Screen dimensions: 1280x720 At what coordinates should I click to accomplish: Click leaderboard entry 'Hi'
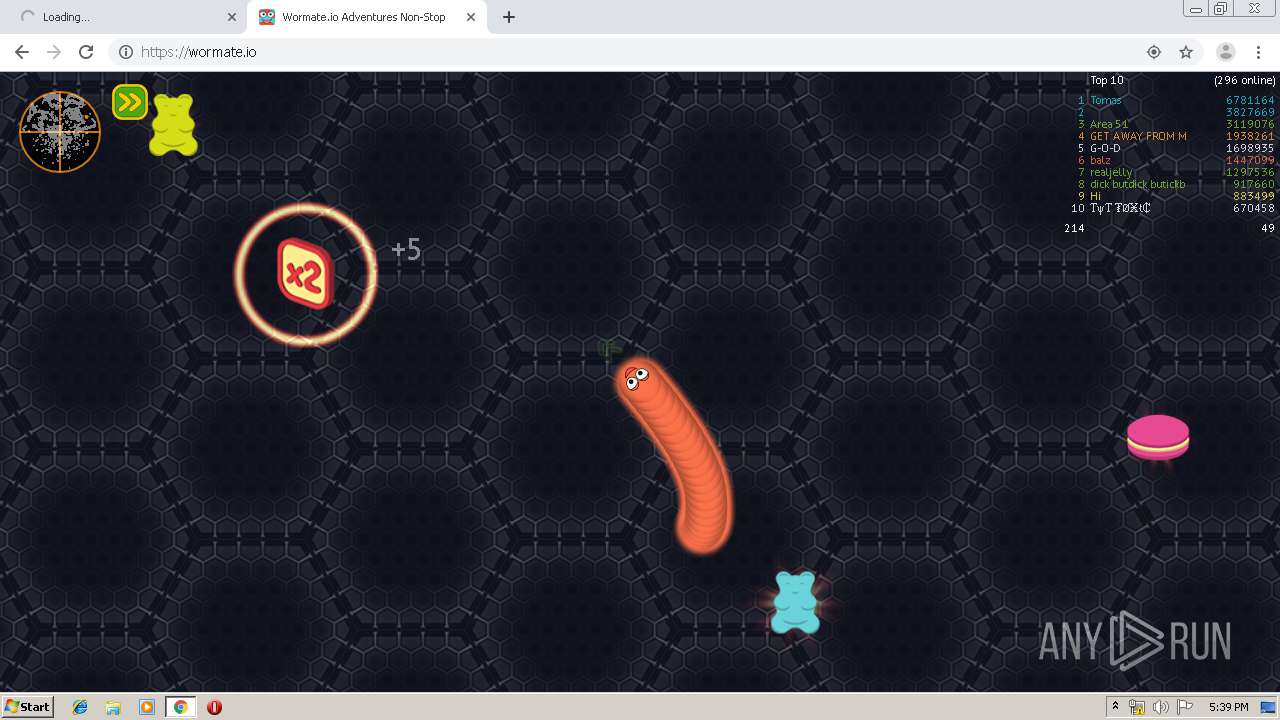coord(1095,196)
